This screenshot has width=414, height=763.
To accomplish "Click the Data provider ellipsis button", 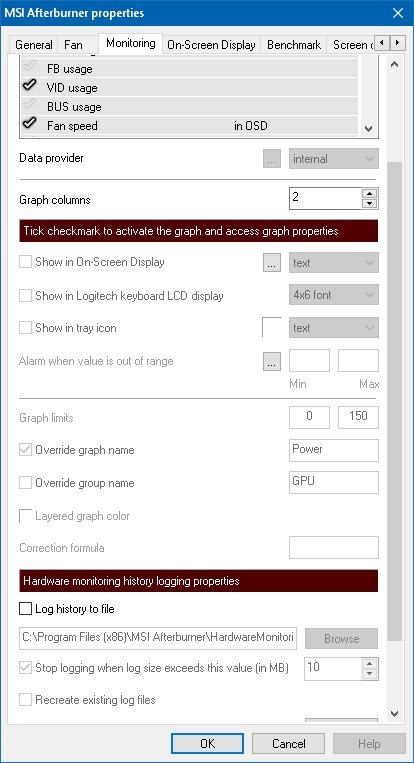I will tap(272, 159).
